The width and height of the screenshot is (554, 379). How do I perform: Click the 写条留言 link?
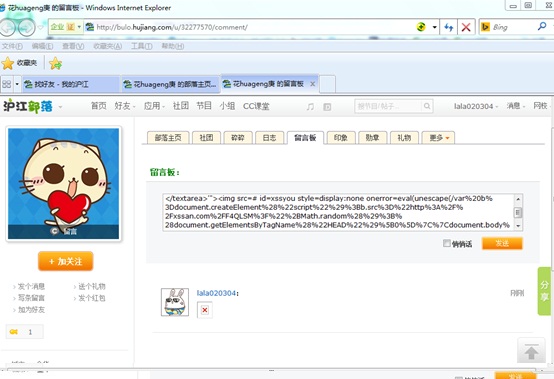click(31, 298)
